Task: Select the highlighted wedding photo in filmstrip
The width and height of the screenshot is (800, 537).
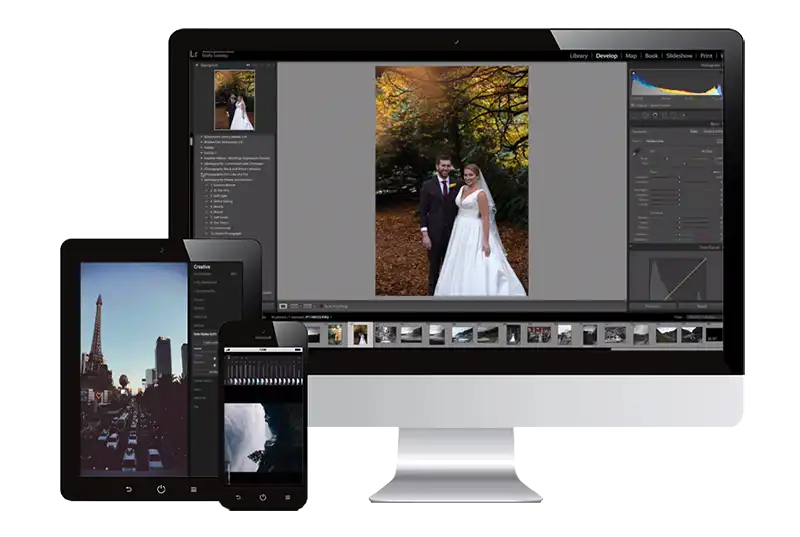Action: point(360,334)
